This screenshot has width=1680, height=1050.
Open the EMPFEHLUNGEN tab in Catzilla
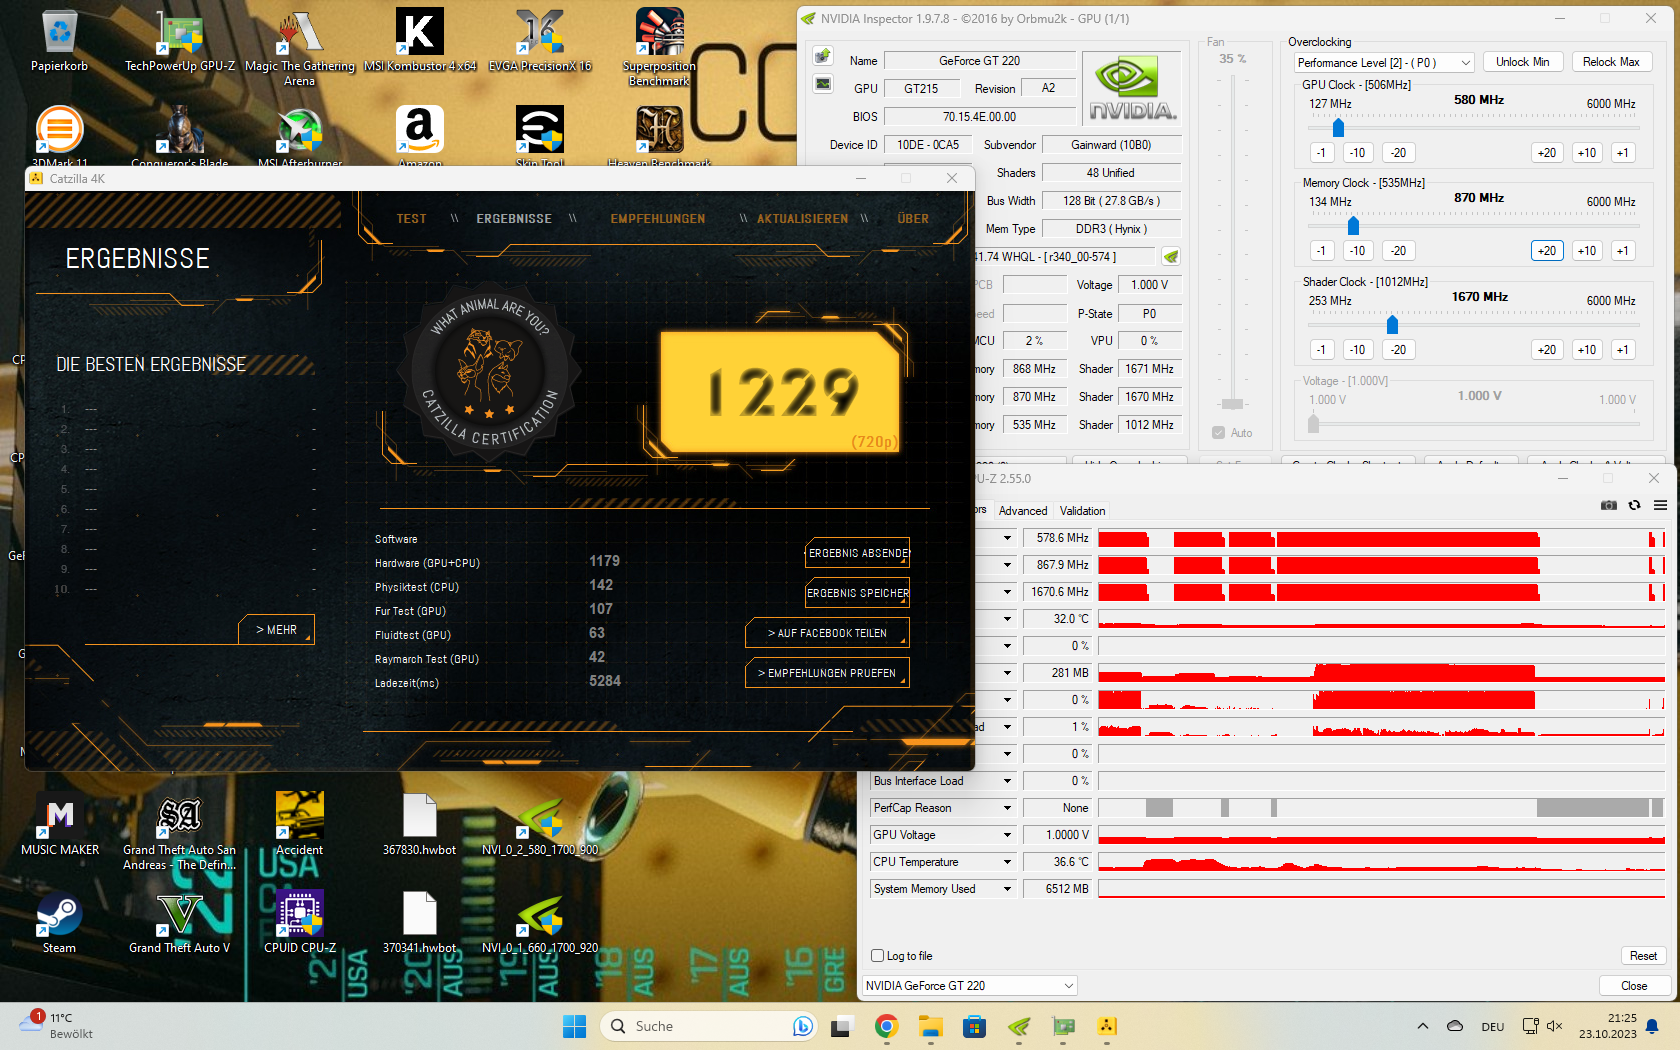point(658,218)
